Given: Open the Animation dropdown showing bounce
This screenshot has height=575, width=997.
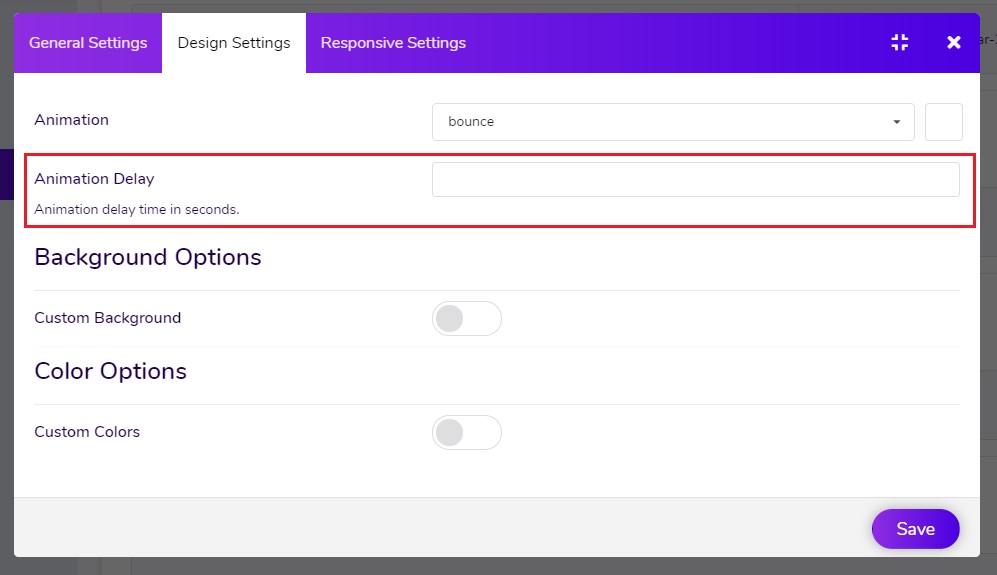Looking at the screenshot, I should (673, 121).
